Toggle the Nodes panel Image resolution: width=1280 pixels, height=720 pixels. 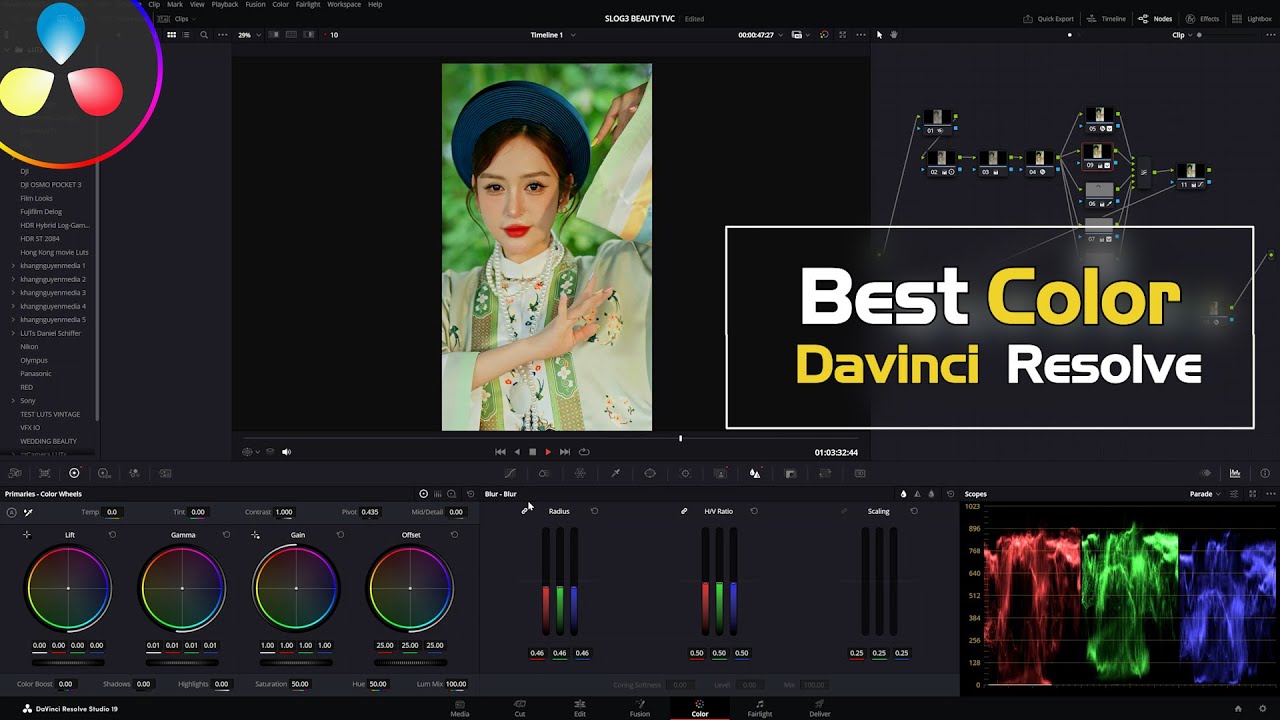pos(1155,19)
